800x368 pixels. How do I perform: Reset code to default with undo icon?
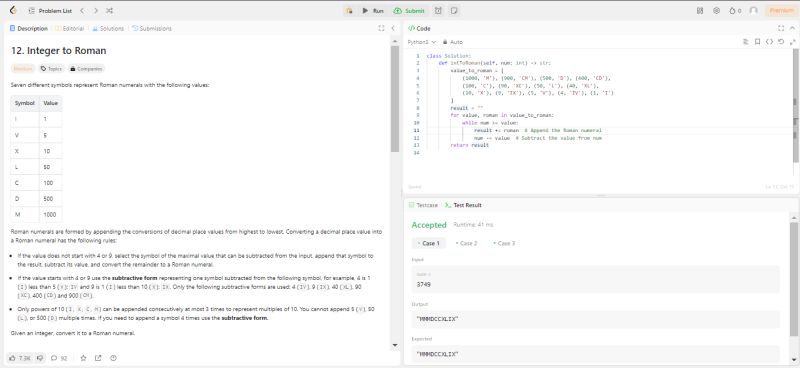point(781,42)
